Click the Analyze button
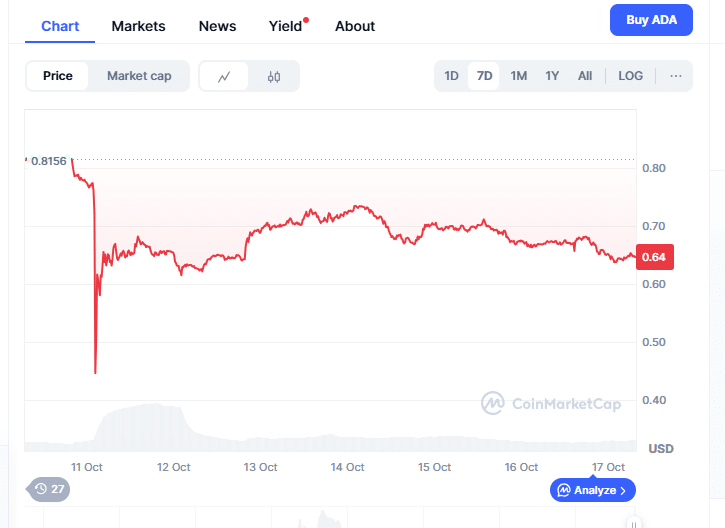The width and height of the screenshot is (725, 528). point(592,490)
